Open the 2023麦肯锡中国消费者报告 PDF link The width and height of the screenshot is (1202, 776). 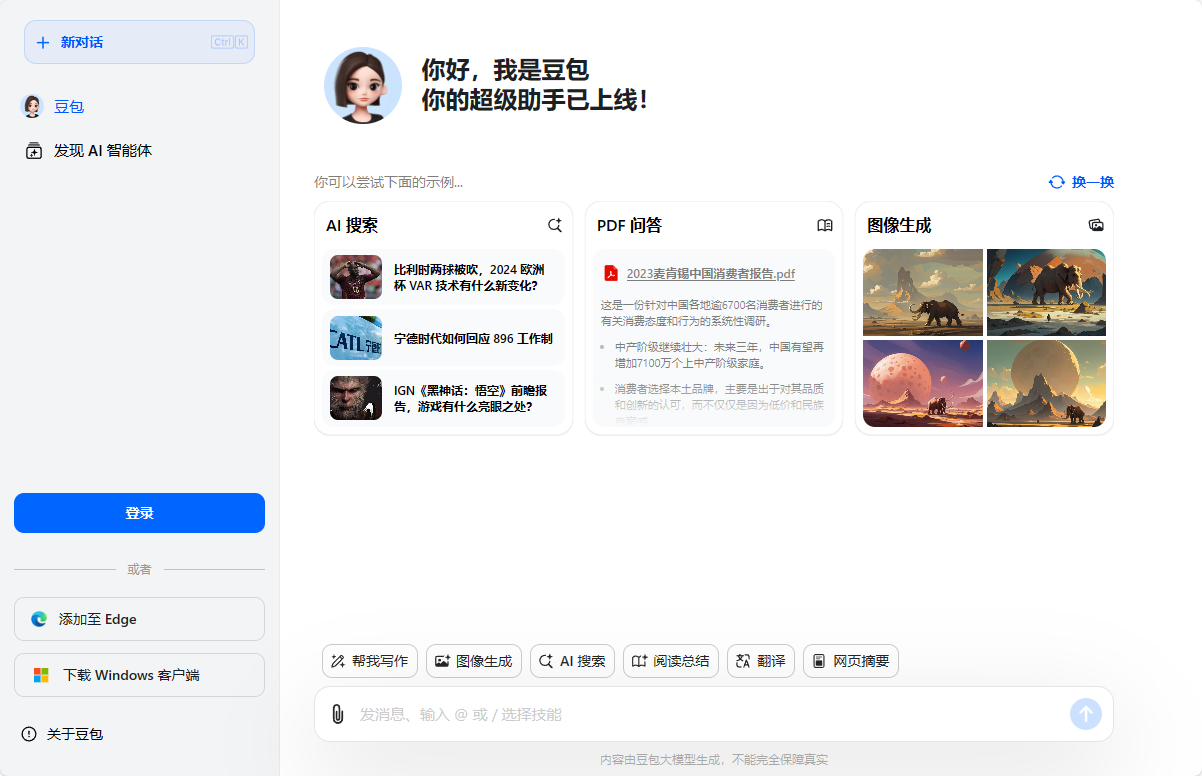click(710, 273)
